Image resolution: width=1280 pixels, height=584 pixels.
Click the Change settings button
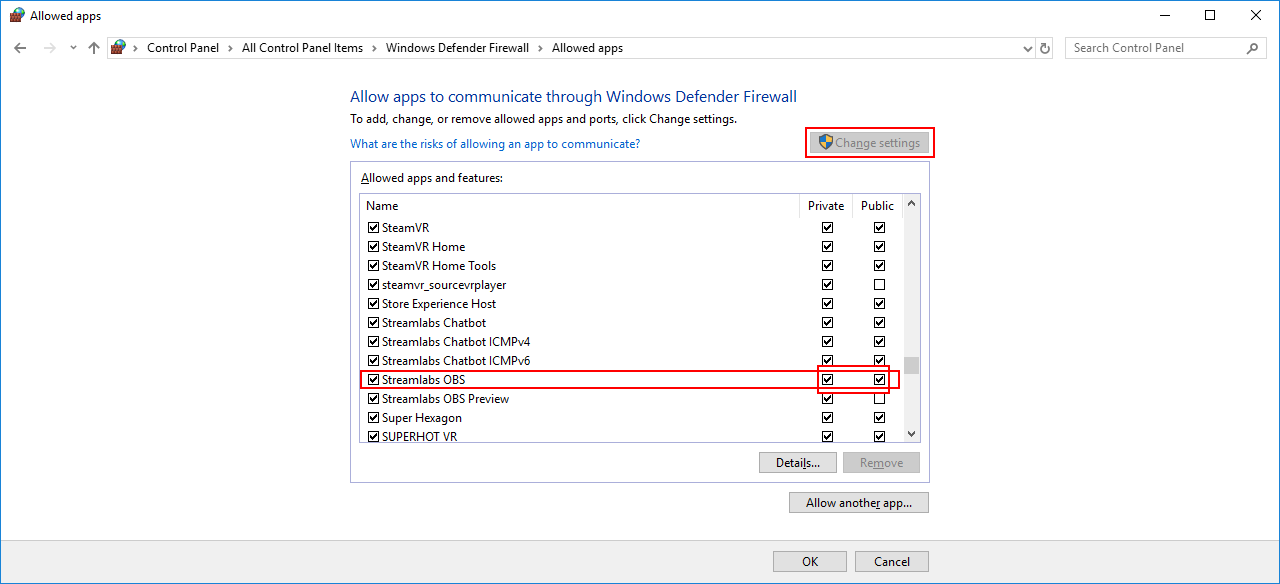[x=869, y=143]
